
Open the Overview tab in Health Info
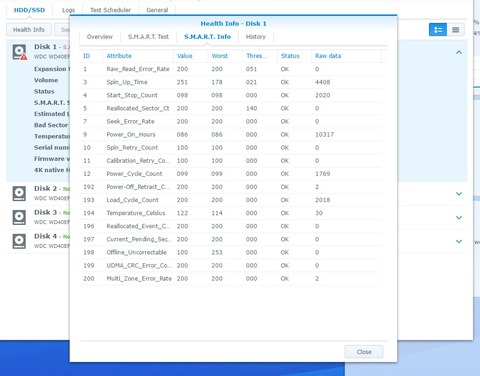100,37
